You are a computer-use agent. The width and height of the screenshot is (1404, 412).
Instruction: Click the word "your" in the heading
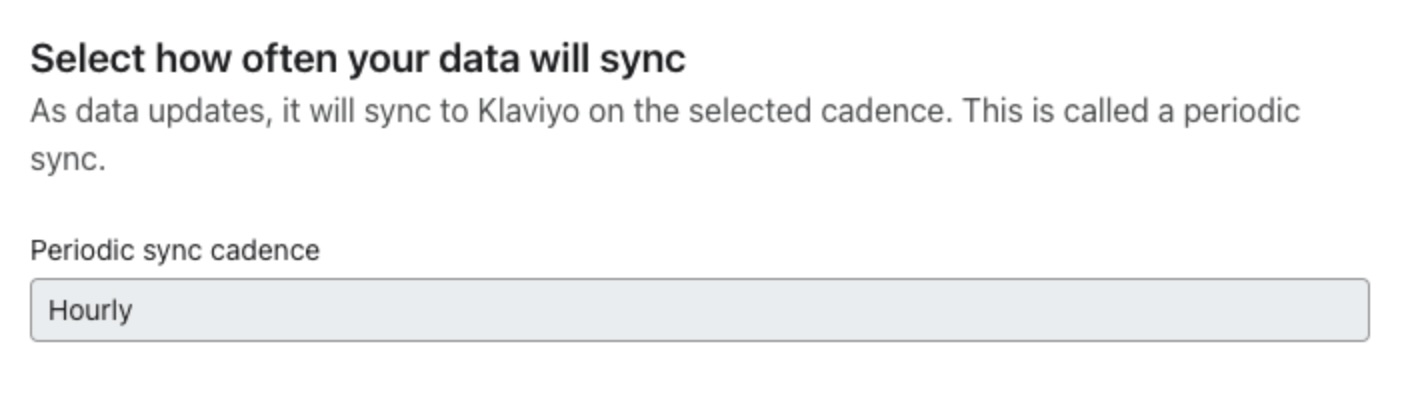[388, 59]
